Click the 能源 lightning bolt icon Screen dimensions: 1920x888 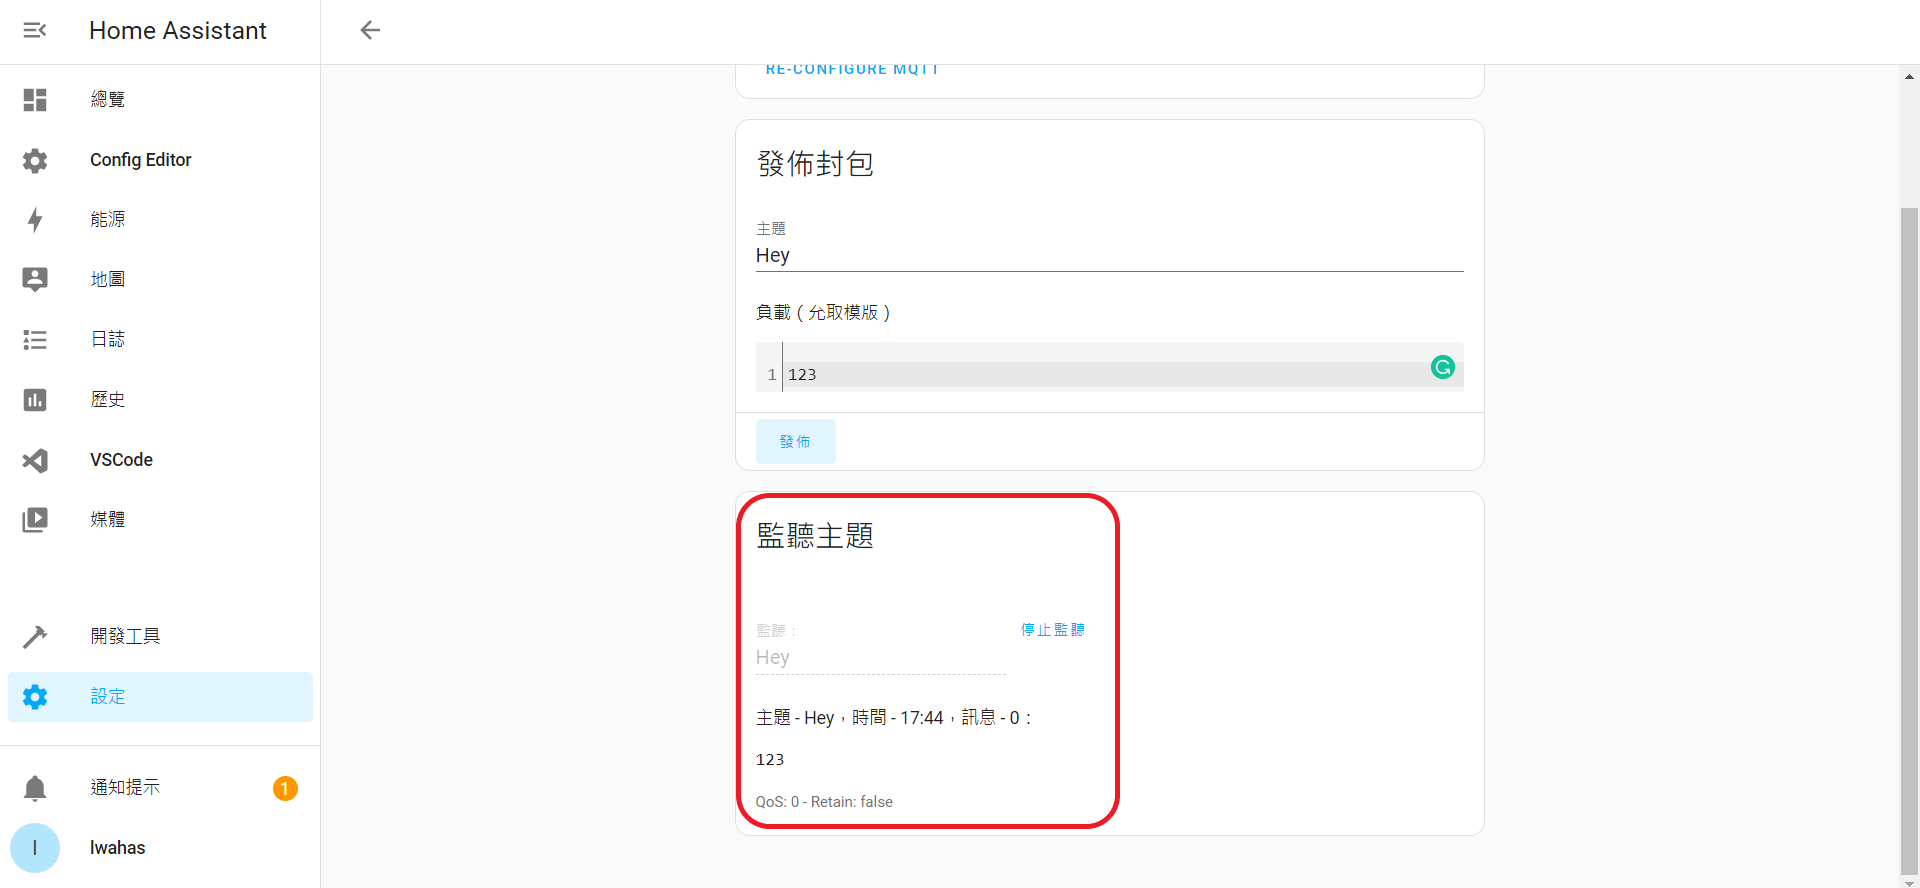click(x=35, y=220)
